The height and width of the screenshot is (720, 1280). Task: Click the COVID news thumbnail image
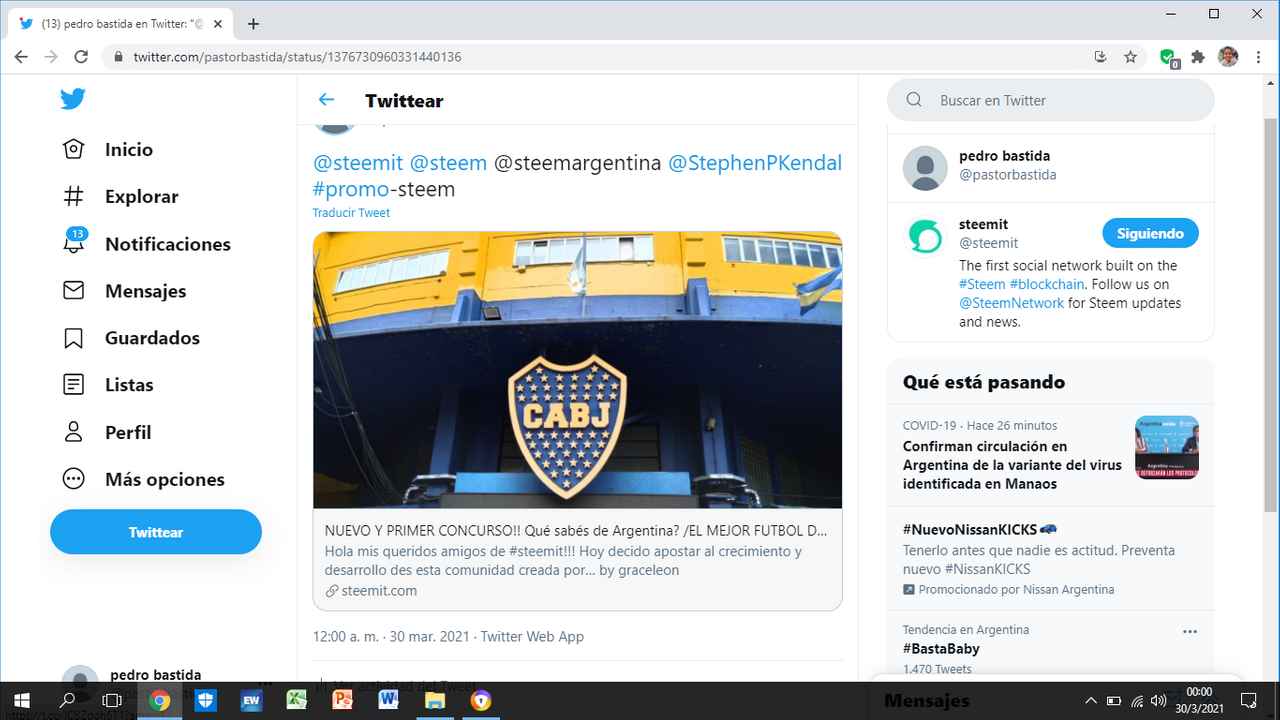(x=1166, y=447)
